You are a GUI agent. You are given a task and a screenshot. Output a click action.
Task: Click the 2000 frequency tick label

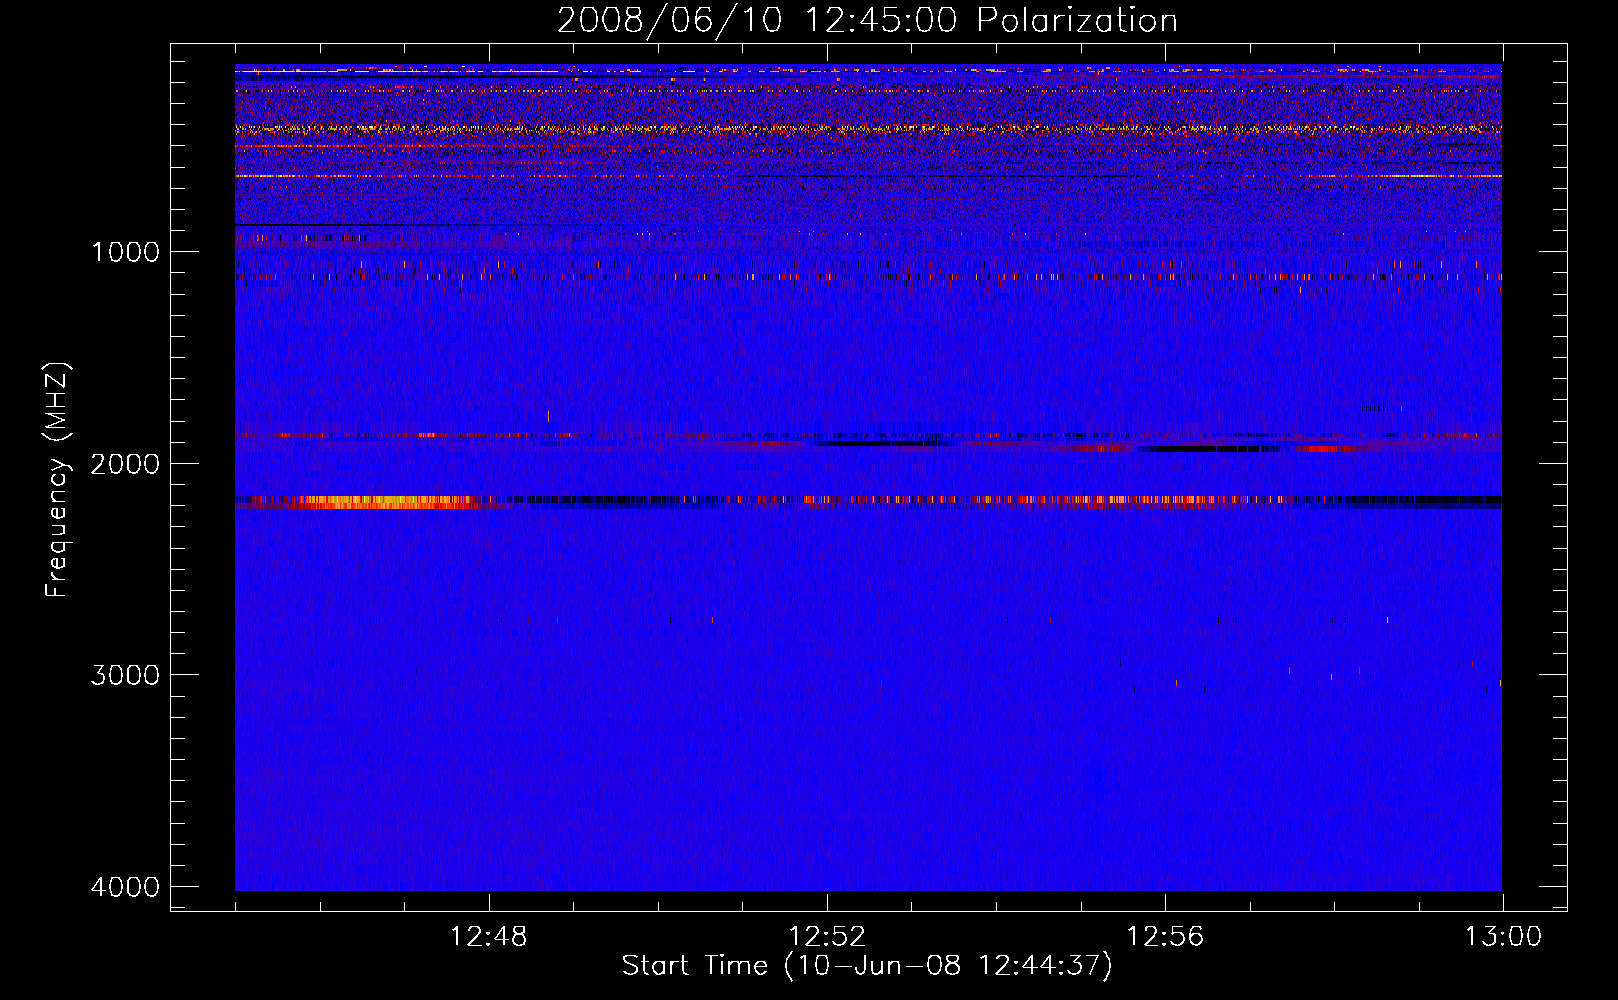pos(126,463)
